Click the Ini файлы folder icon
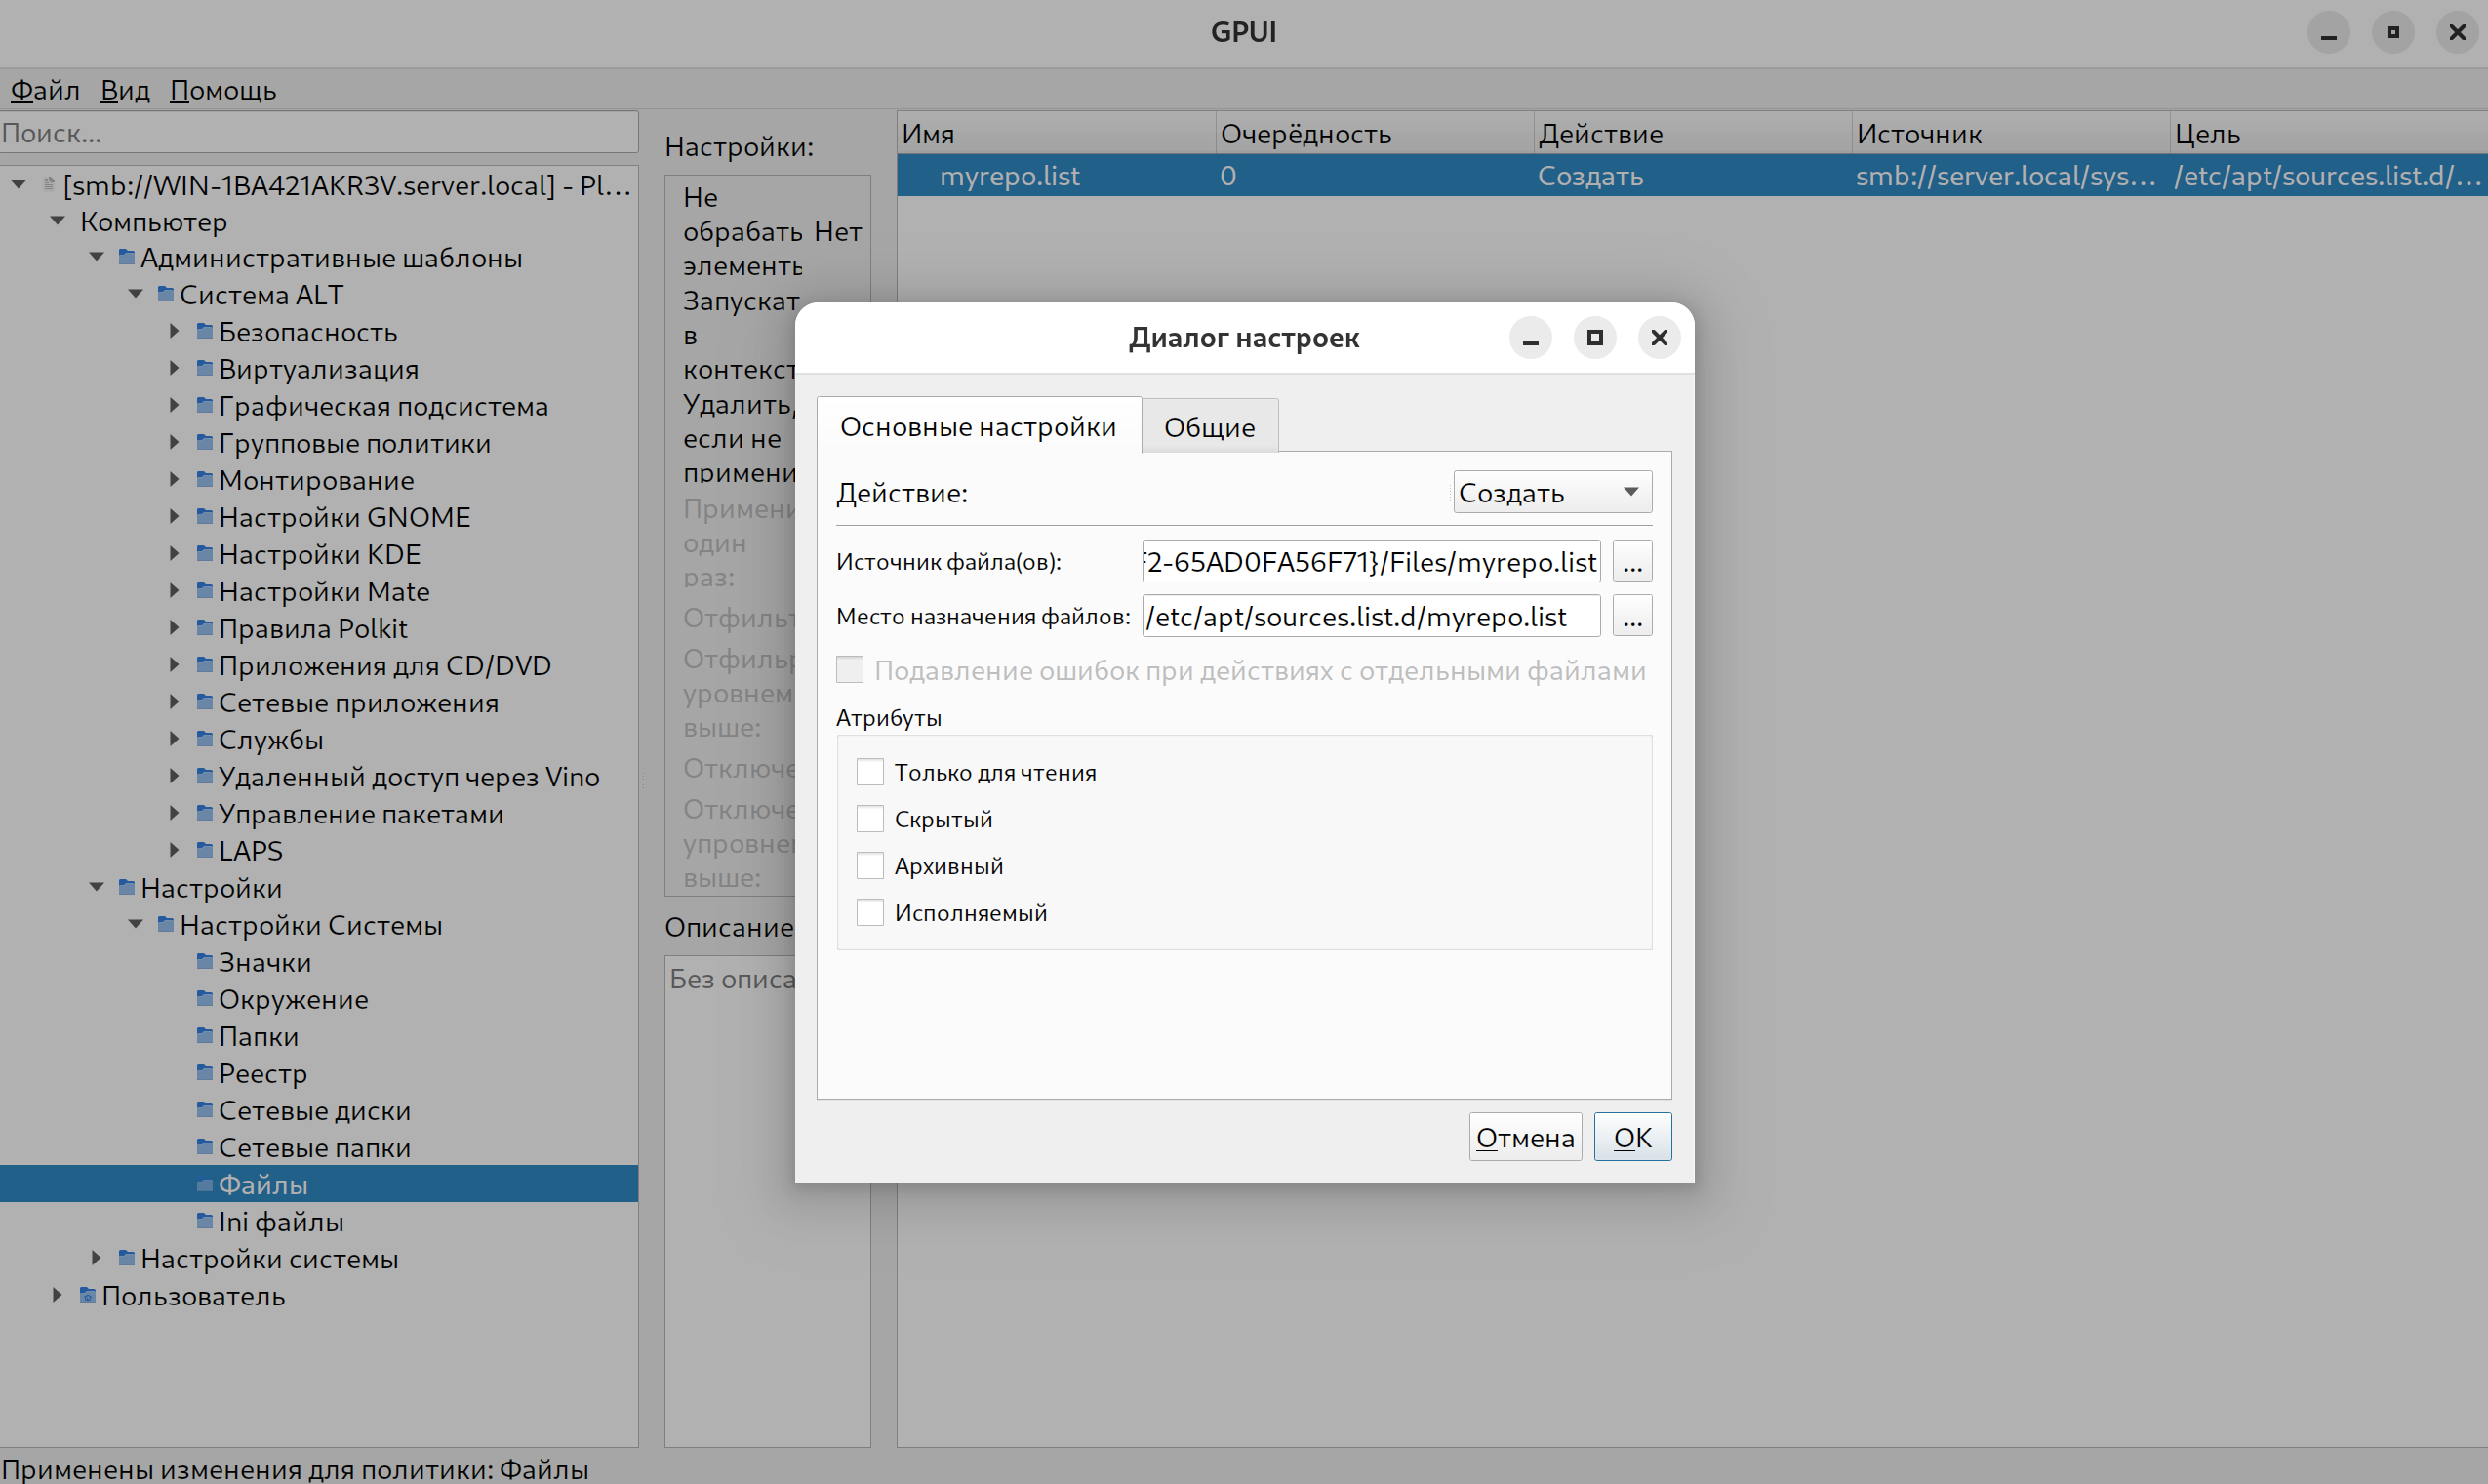Image resolution: width=2488 pixels, height=1484 pixels. point(205,1221)
